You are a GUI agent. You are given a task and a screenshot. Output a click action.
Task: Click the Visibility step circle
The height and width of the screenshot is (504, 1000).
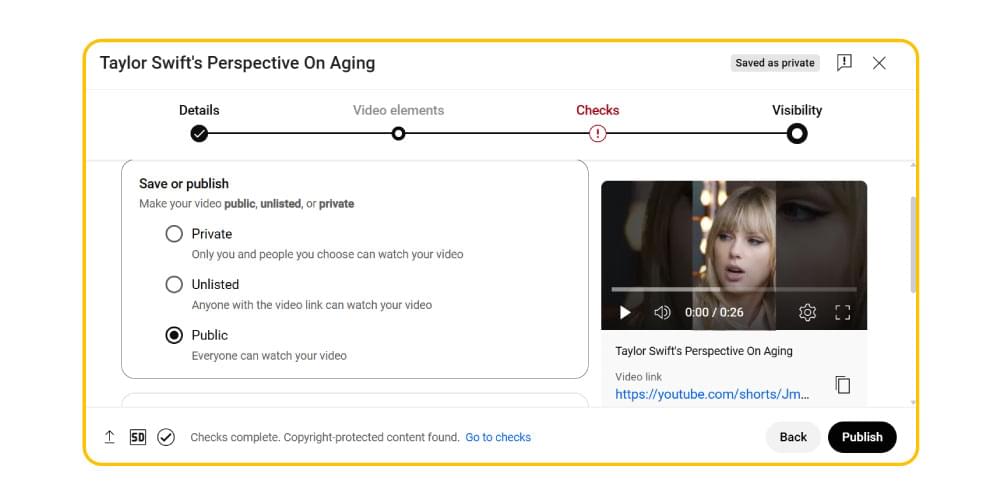point(797,133)
